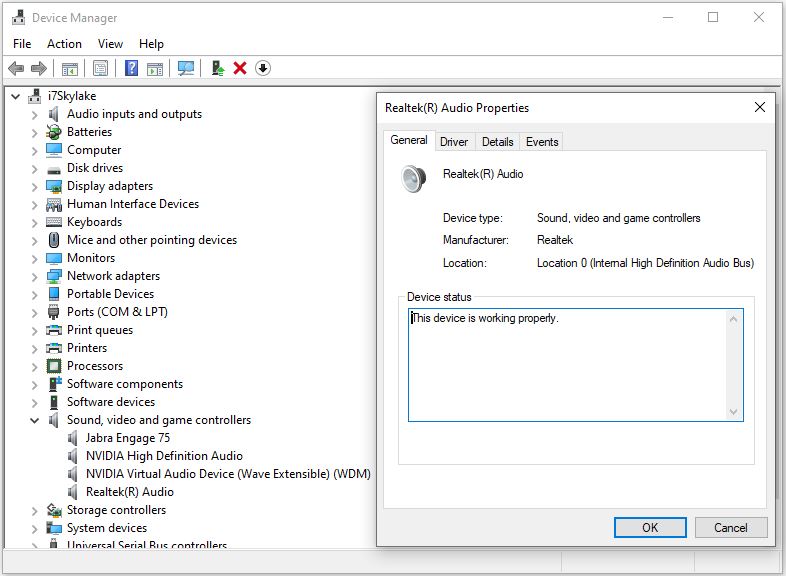The height and width of the screenshot is (576, 786).
Task: Click the Human Interface Devices icon
Action: (x=54, y=204)
